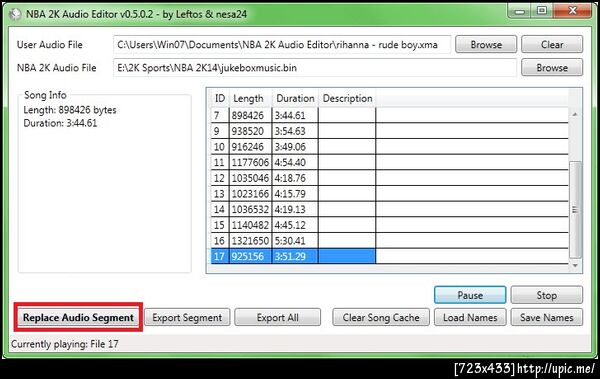The width and height of the screenshot is (600, 379).
Task: Click Load Names button
Action: (x=470, y=317)
